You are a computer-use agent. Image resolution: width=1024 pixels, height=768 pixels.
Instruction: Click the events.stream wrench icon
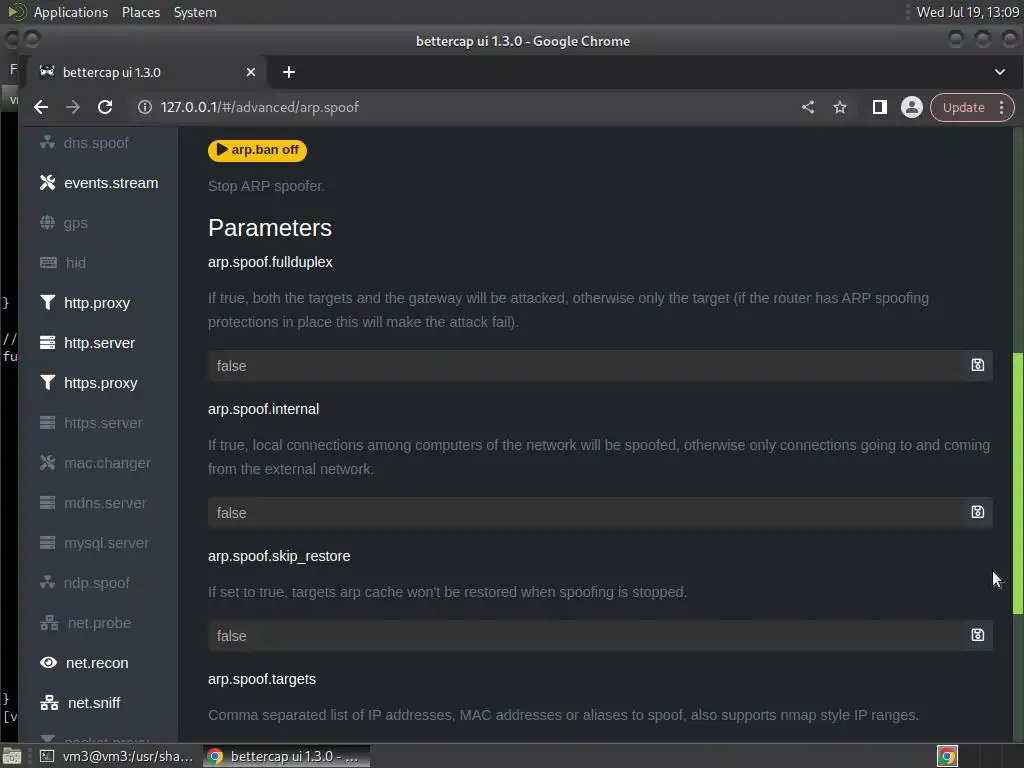(47, 183)
